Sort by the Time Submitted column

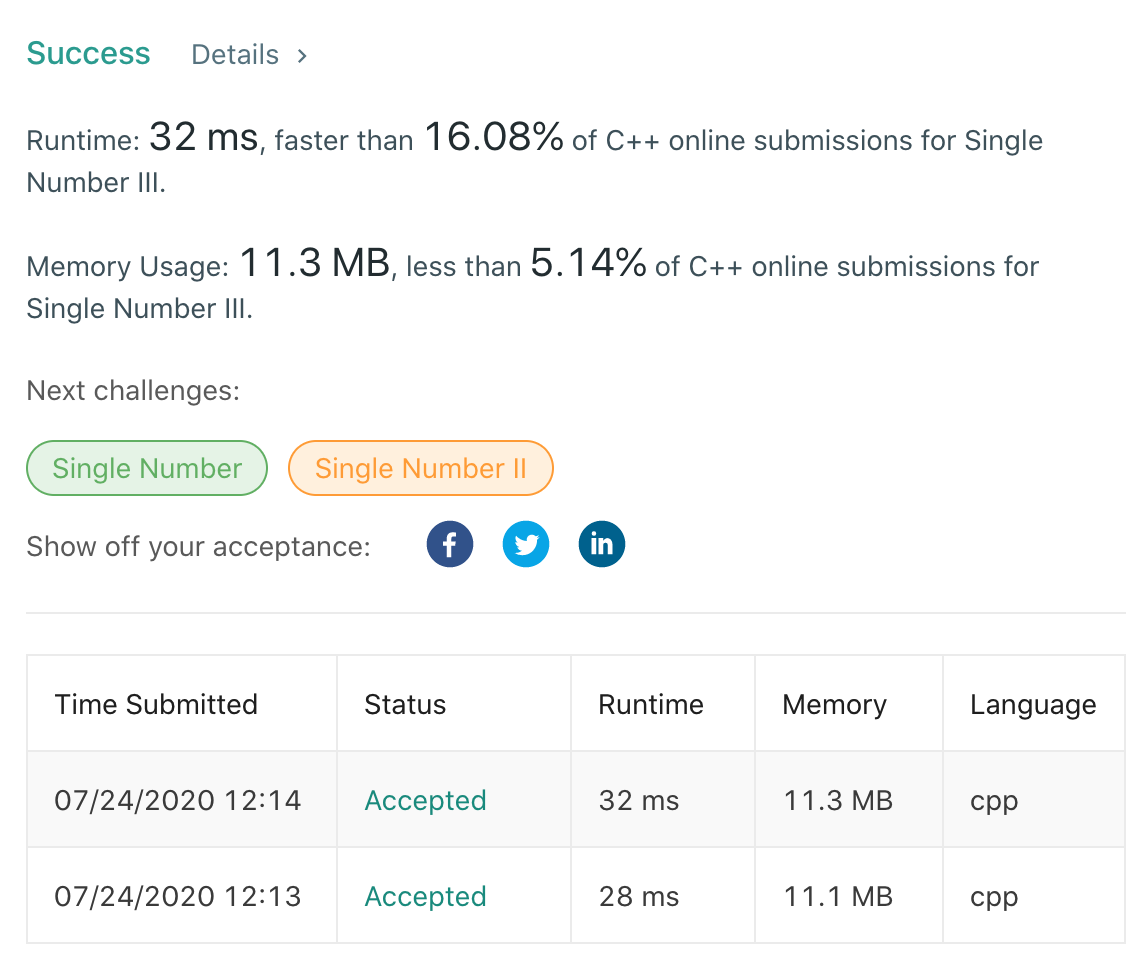click(155, 704)
